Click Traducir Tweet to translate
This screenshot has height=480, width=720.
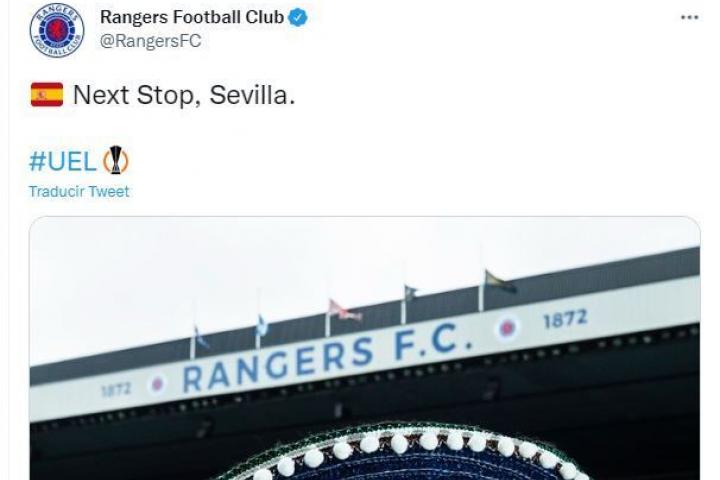coord(79,192)
